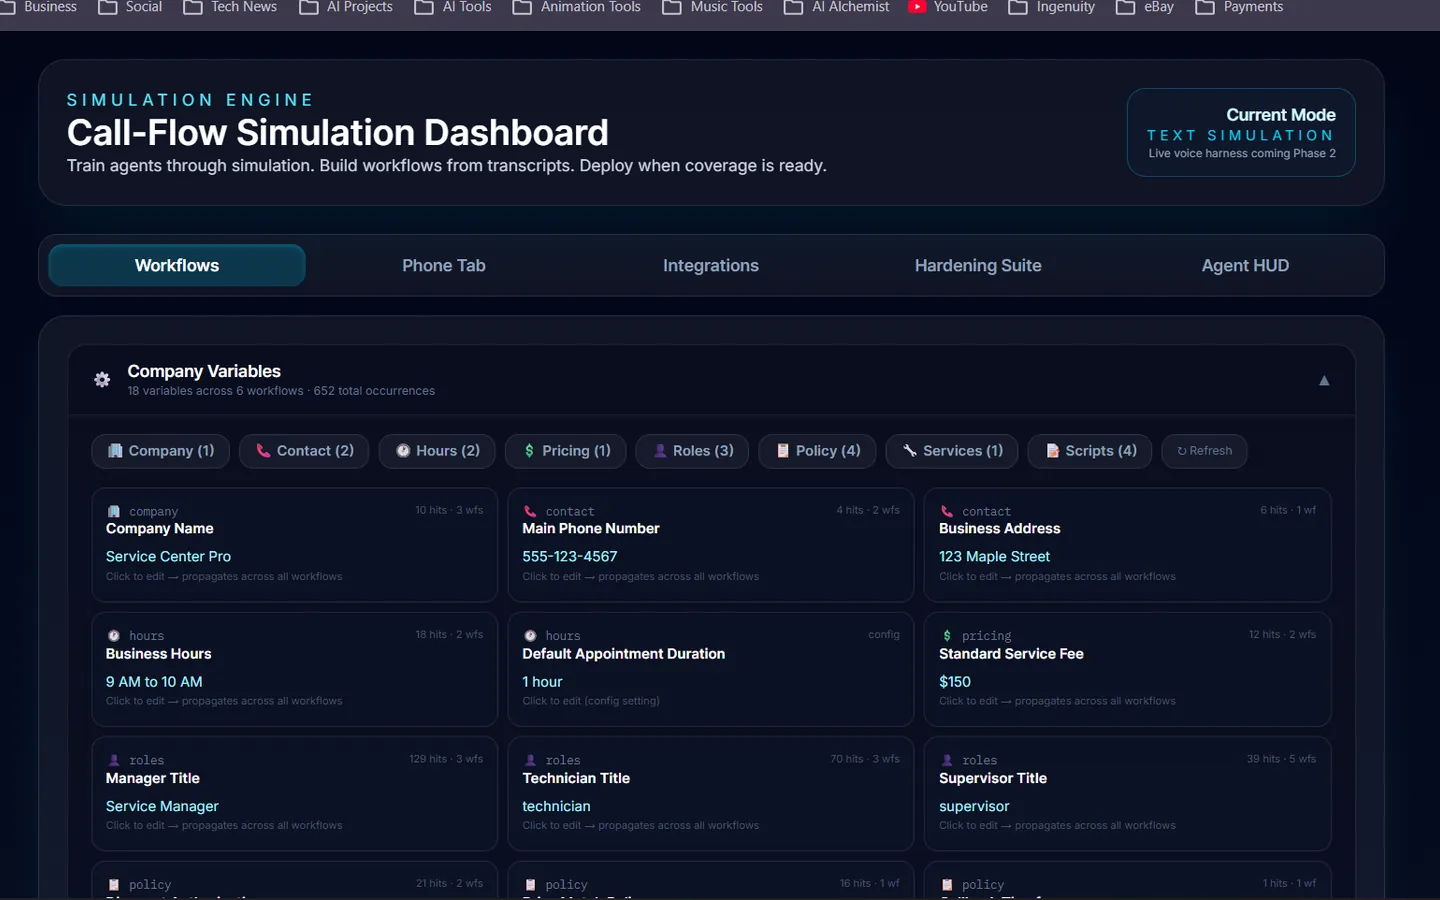Edit Supervisor Title value supervisor

974,806
